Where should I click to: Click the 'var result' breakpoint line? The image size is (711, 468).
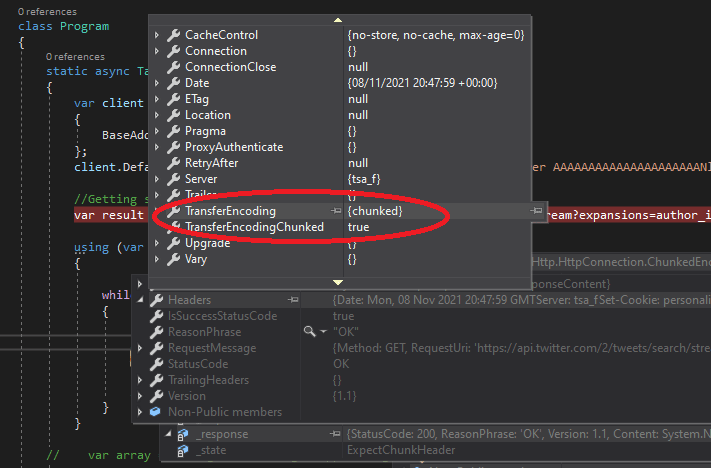(x=109, y=215)
